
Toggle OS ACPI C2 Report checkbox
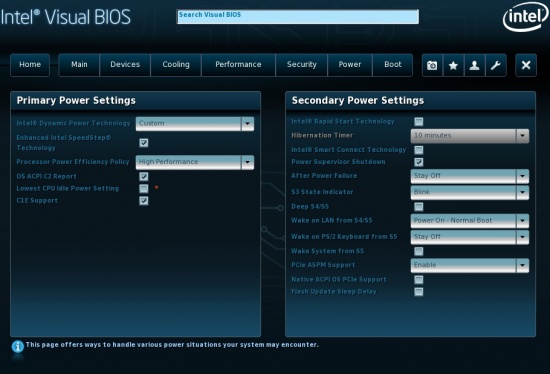coord(143,176)
